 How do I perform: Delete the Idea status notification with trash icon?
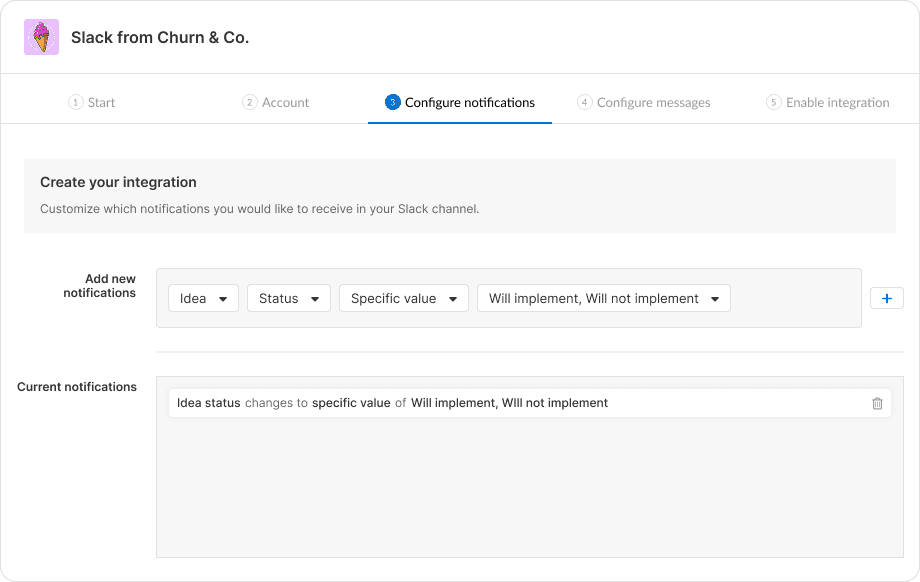click(877, 403)
